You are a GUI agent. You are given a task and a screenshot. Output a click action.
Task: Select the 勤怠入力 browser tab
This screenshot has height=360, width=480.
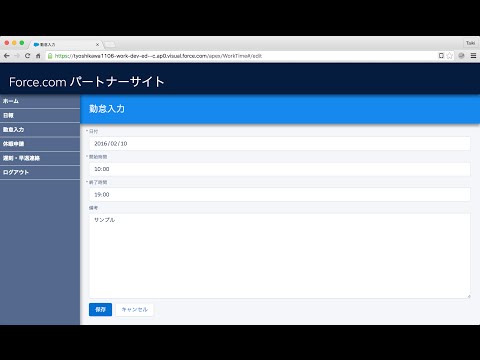click(x=65, y=44)
